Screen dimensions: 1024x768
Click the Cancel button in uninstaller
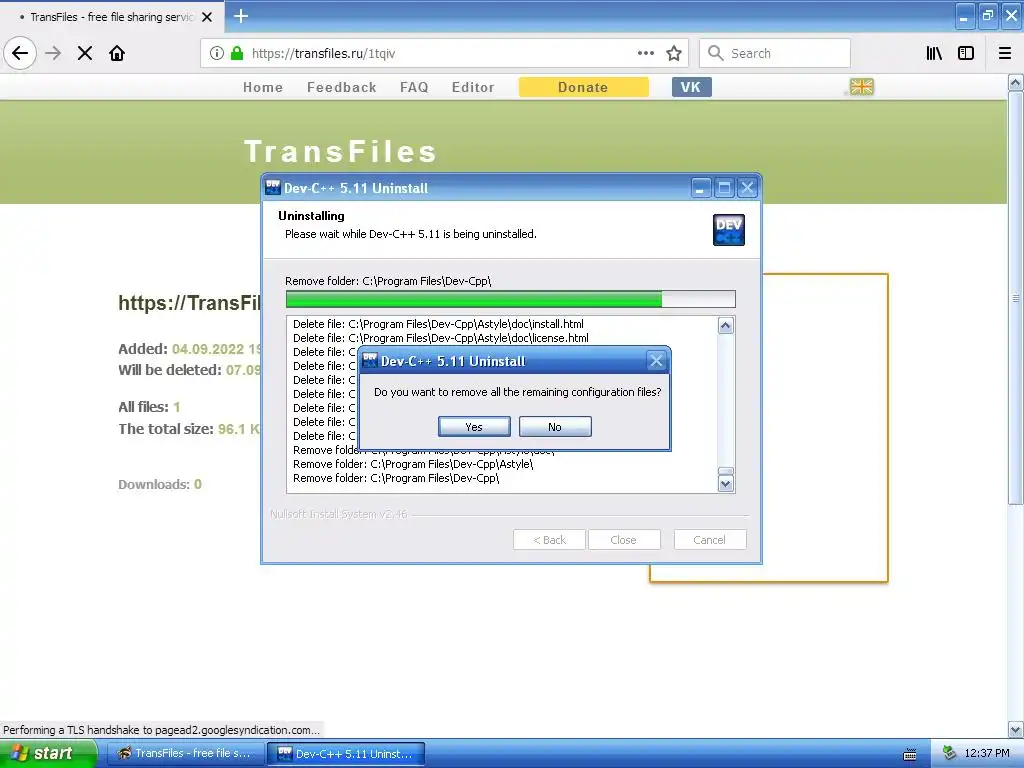click(709, 540)
